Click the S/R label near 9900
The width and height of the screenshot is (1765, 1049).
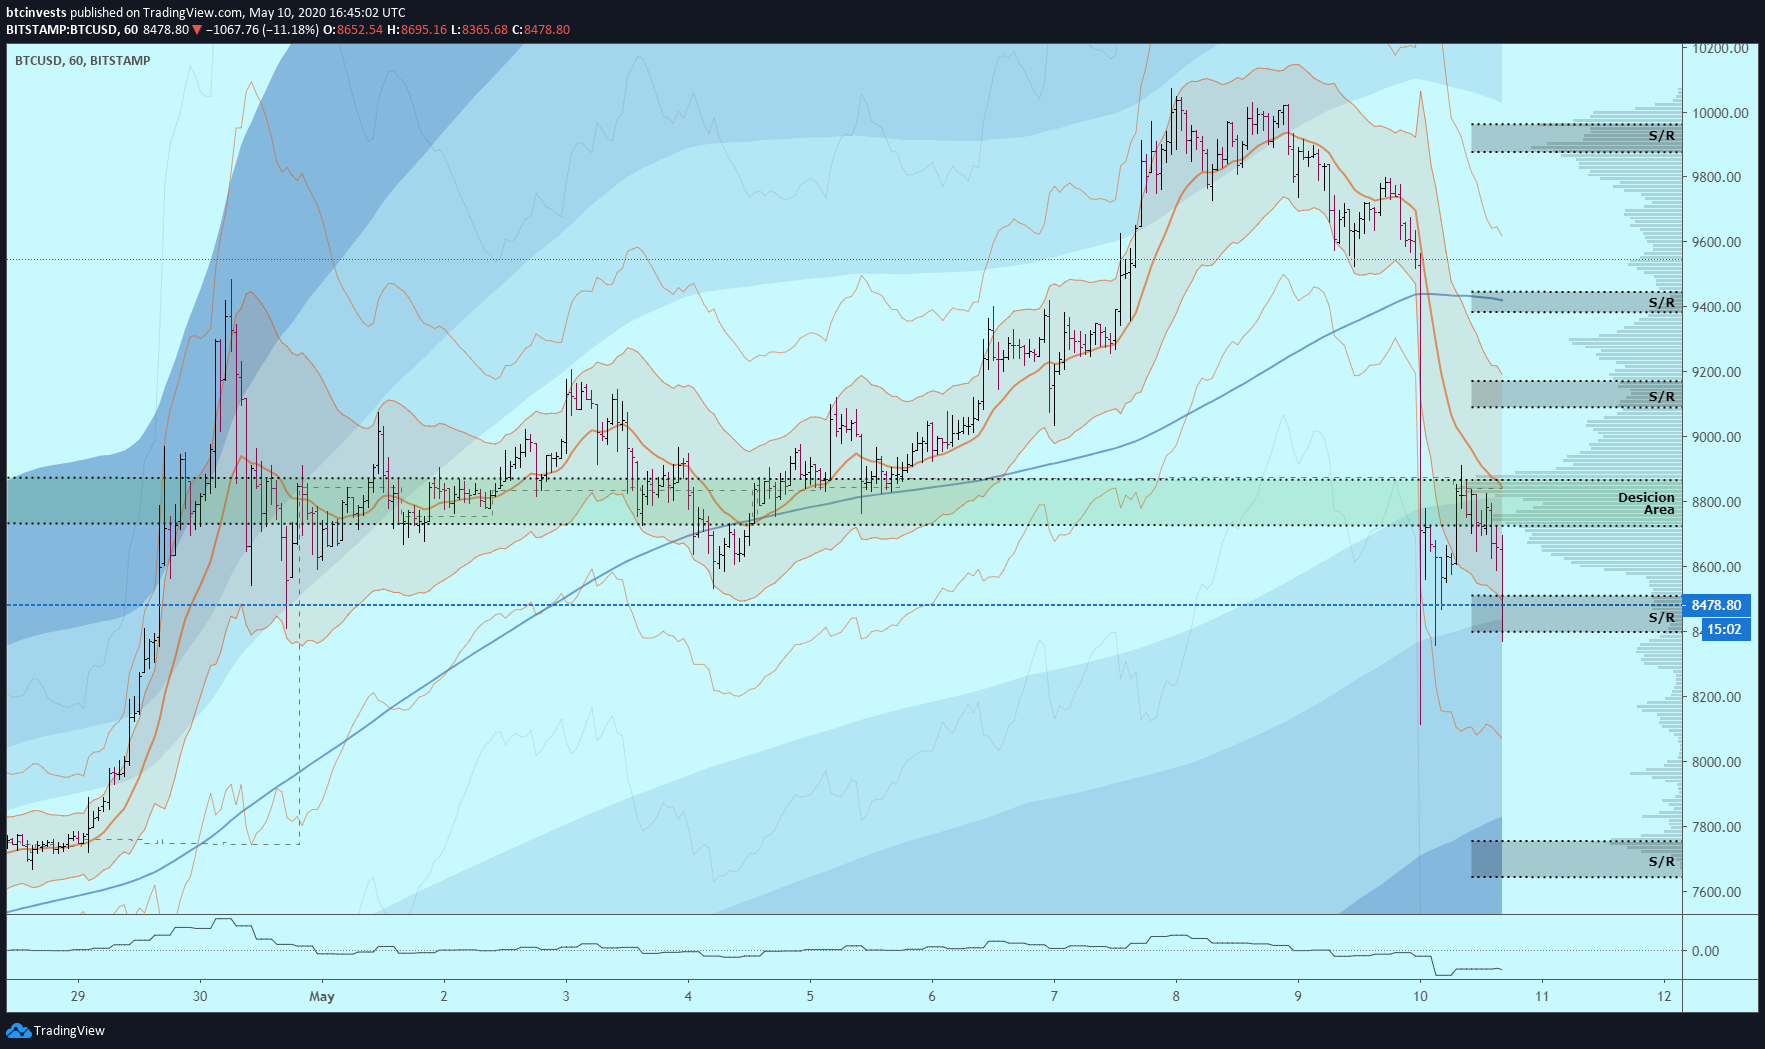(x=1661, y=135)
